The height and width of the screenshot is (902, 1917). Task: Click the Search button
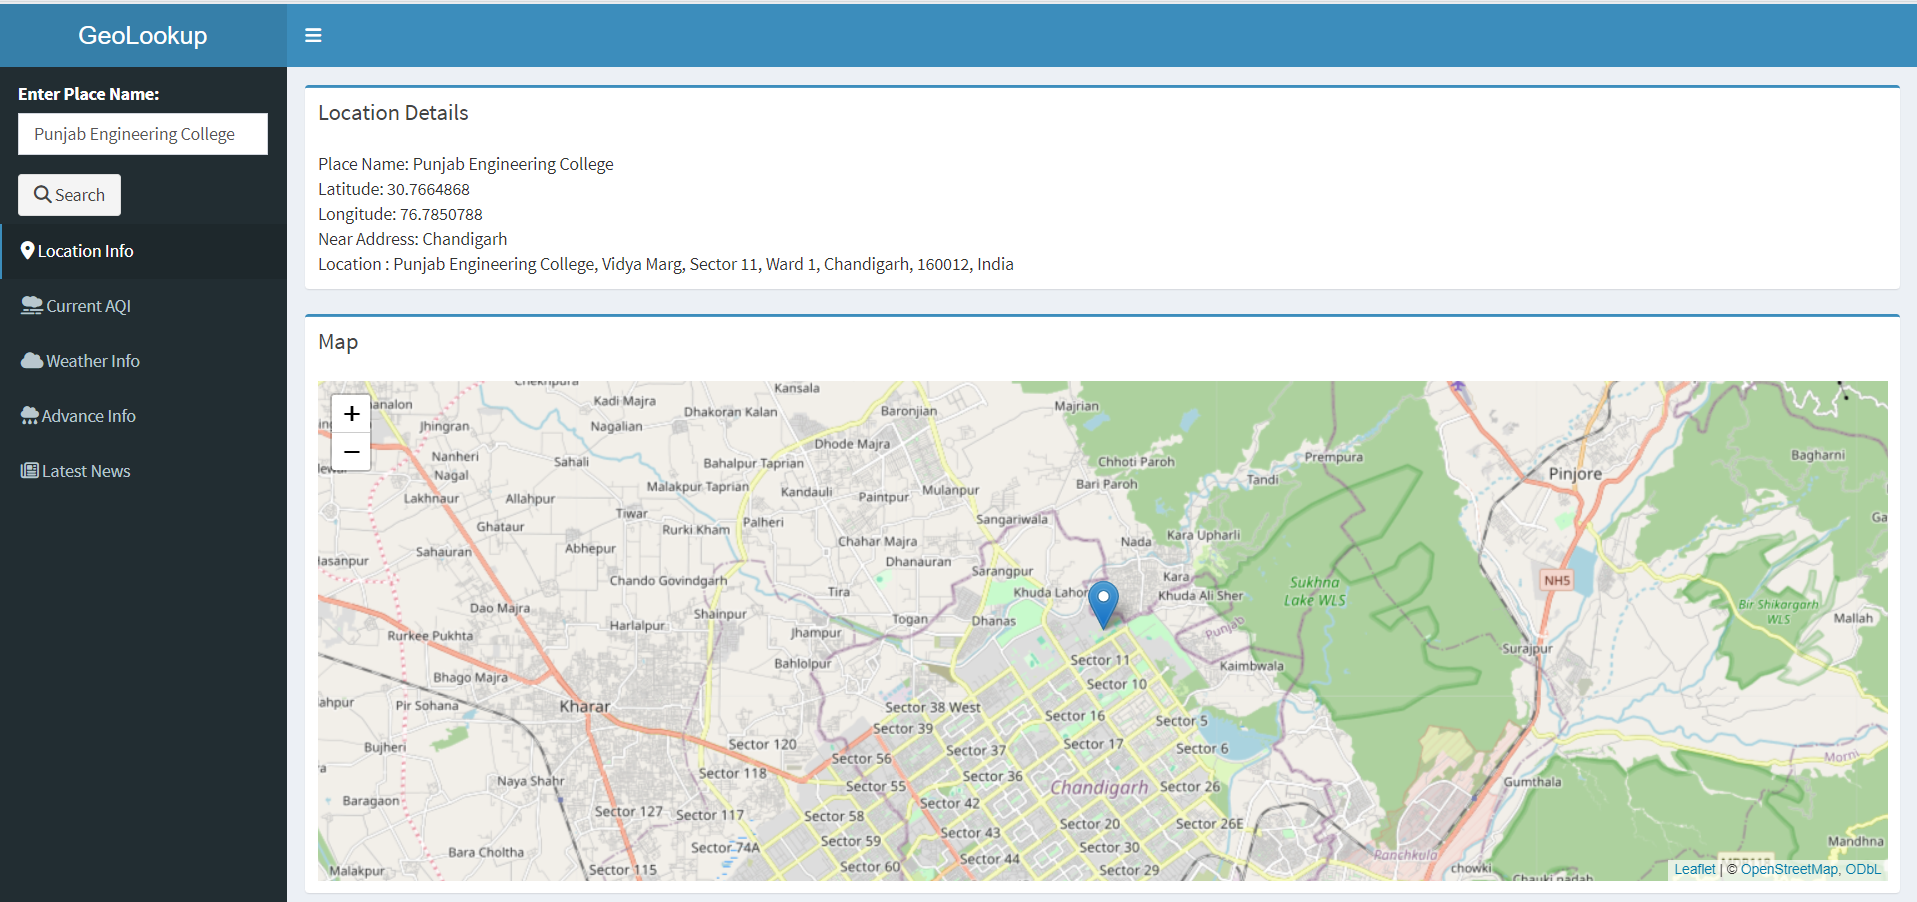click(69, 195)
